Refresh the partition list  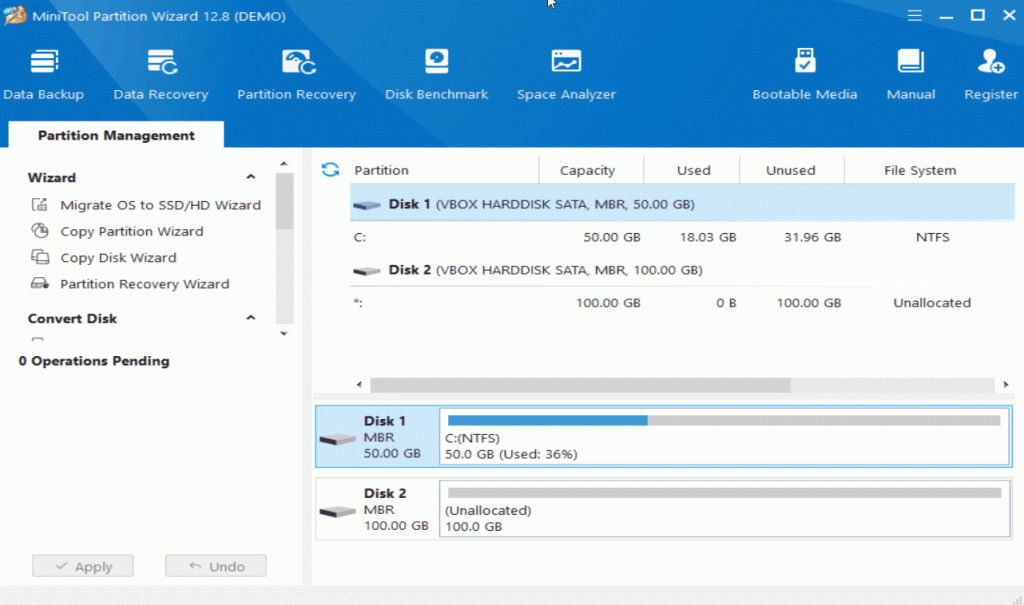tap(330, 170)
